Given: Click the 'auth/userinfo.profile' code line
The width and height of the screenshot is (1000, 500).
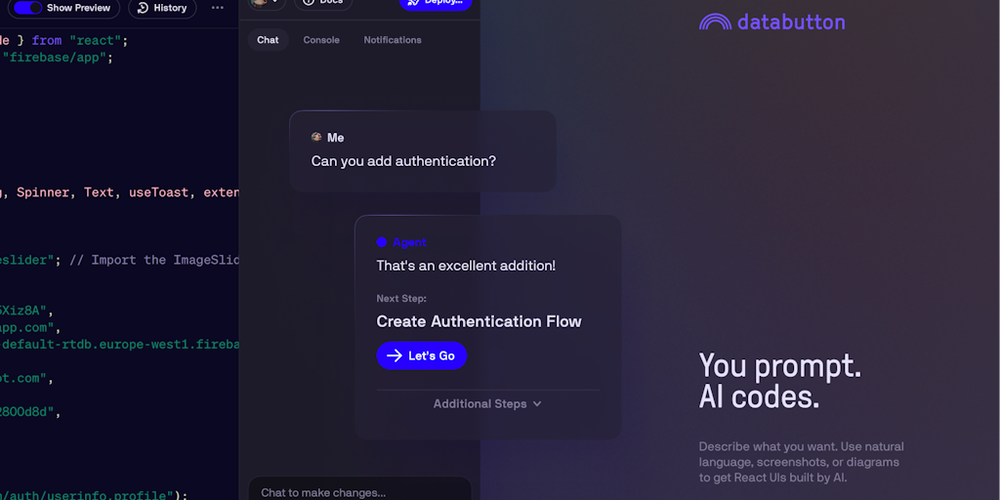Looking at the screenshot, I should pyautogui.click(x=94, y=495).
